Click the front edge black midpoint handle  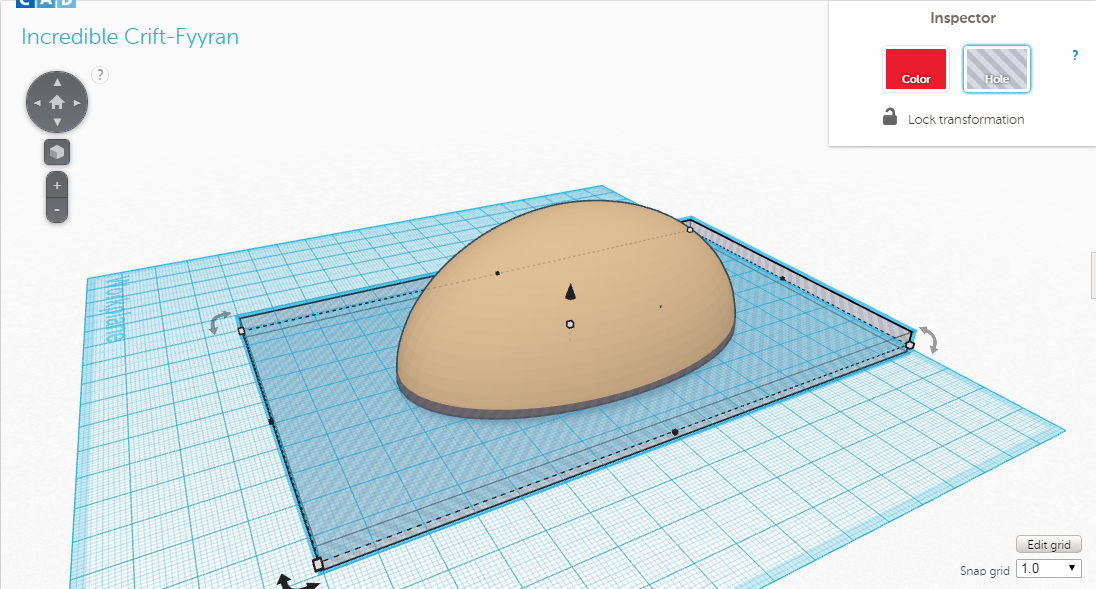675,432
